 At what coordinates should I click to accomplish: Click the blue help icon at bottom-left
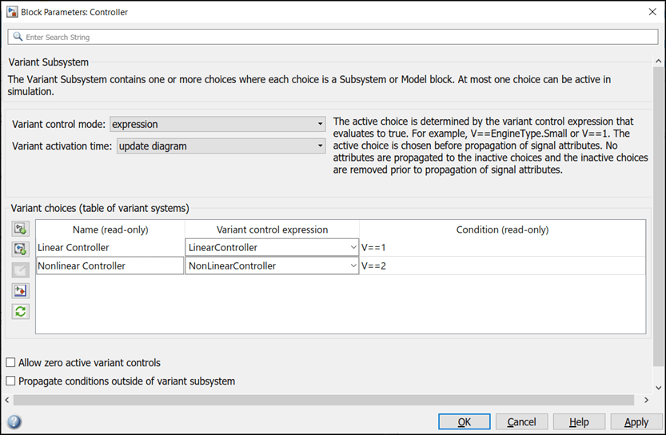click(x=14, y=422)
